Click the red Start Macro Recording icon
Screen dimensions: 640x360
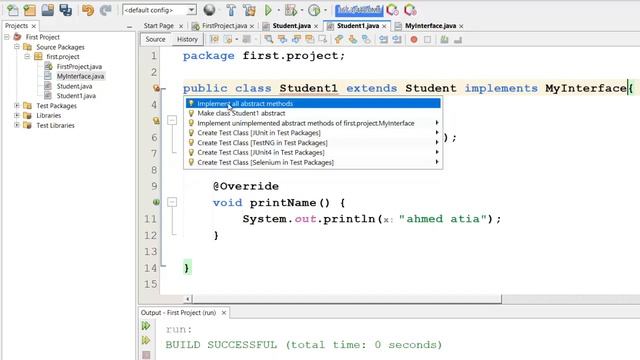tap(414, 39)
